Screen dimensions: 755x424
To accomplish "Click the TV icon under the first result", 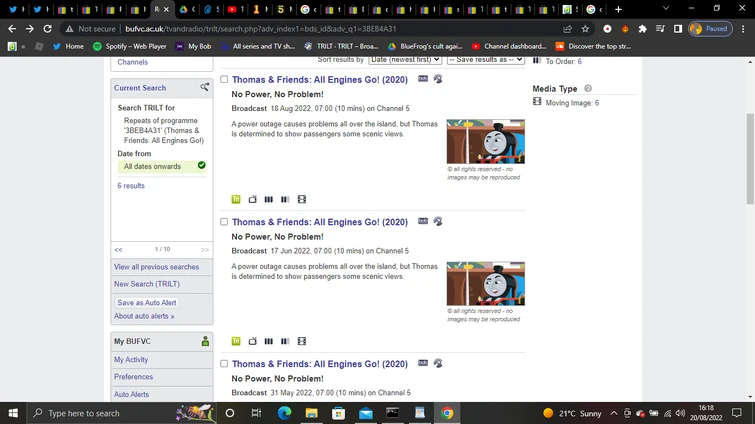I will [x=252, y=199].
